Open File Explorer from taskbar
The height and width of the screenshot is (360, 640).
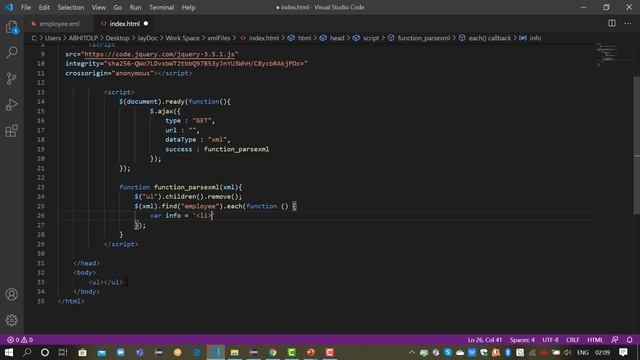(235, 352)
